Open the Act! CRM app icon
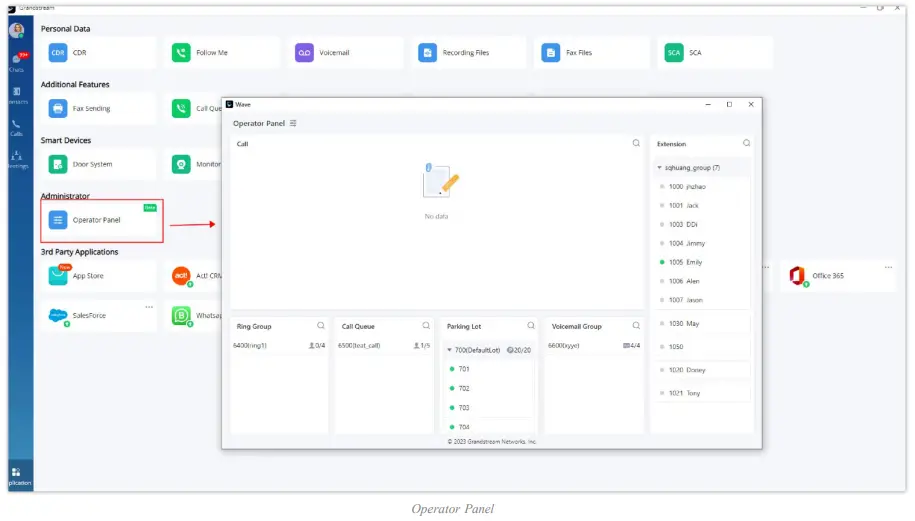 (x=181, y=275)
